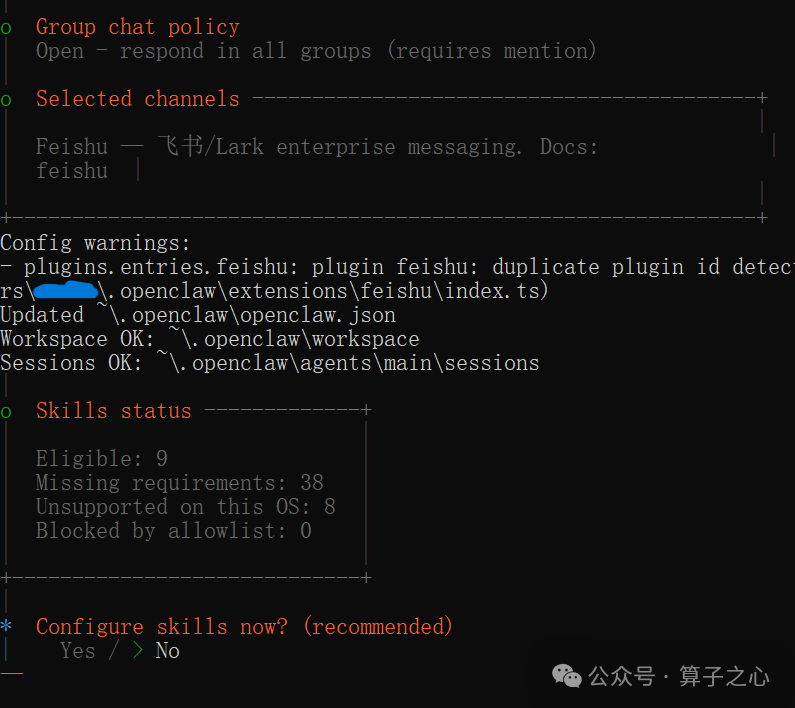Click the 'Eligible: 9' line
This screenshot has height=708, width=795.
pos(101,458)
